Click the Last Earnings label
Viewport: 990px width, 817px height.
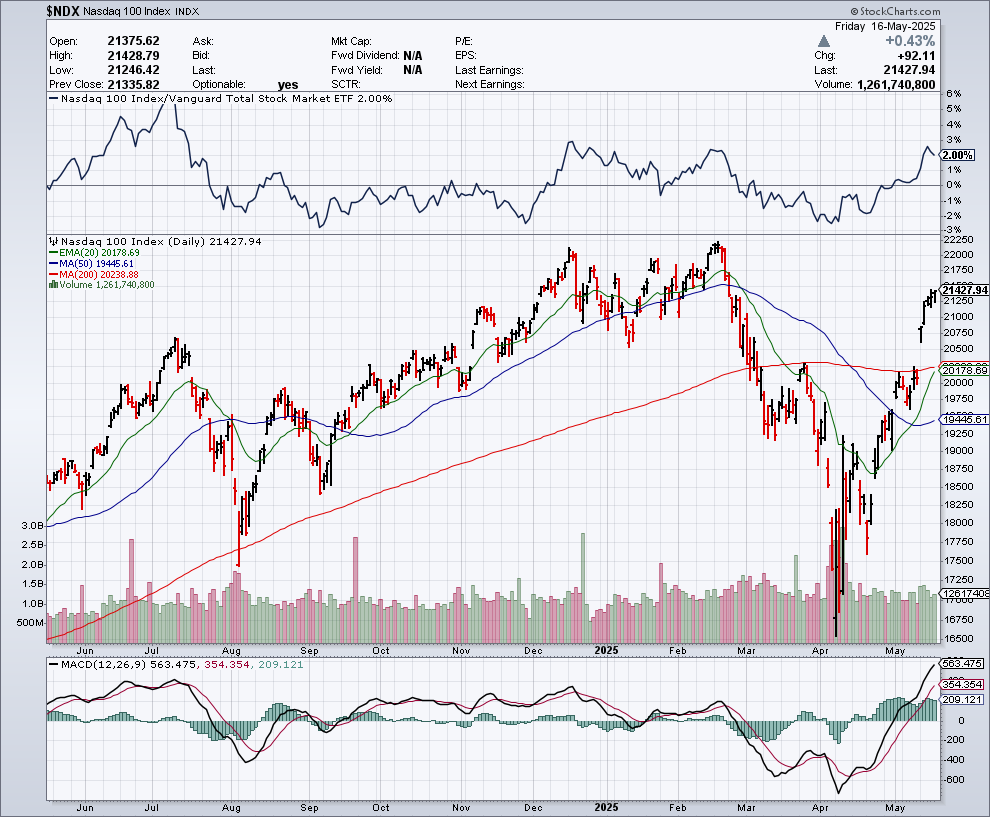coord(489,70)
